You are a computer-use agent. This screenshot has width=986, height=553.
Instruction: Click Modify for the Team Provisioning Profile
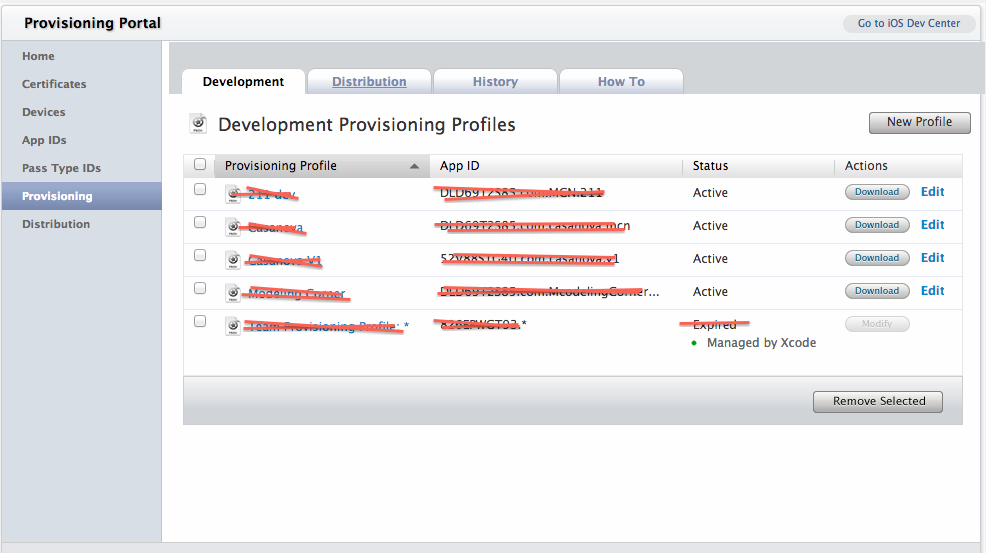pos(877,324)
